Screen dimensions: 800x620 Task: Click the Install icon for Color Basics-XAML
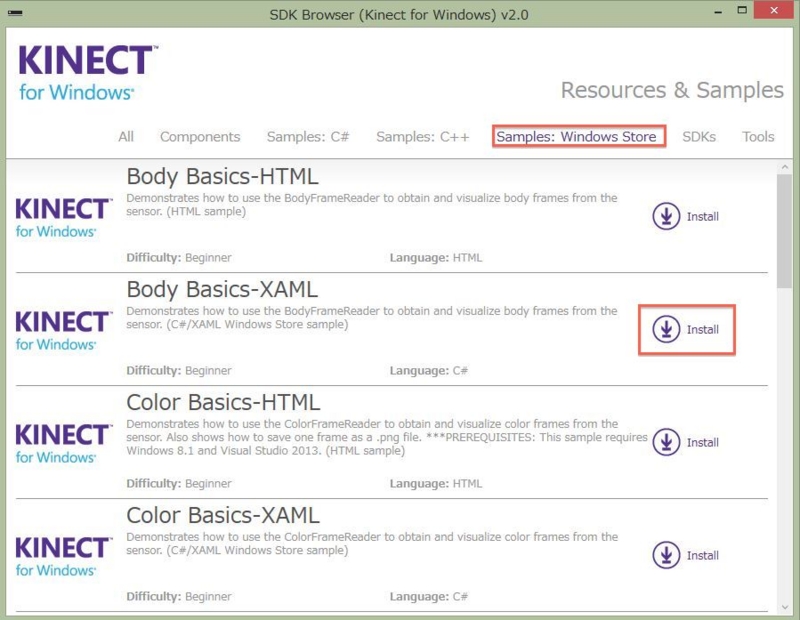[667, 554]
